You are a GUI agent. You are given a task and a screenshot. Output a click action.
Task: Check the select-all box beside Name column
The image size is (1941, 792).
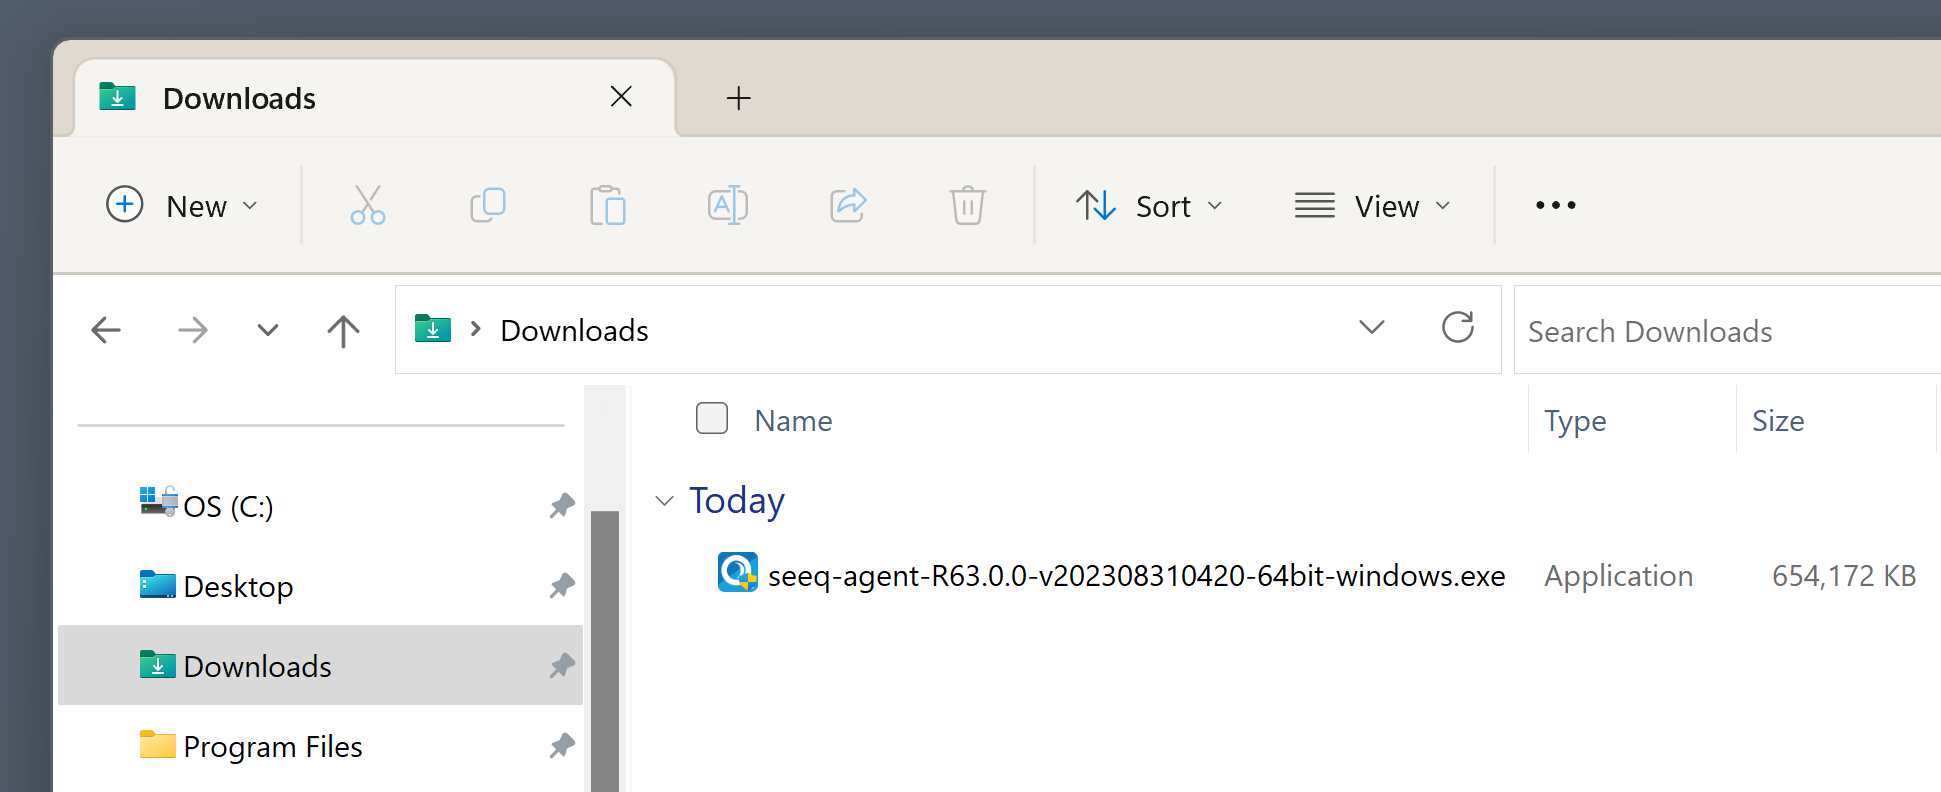click(712, 419)
